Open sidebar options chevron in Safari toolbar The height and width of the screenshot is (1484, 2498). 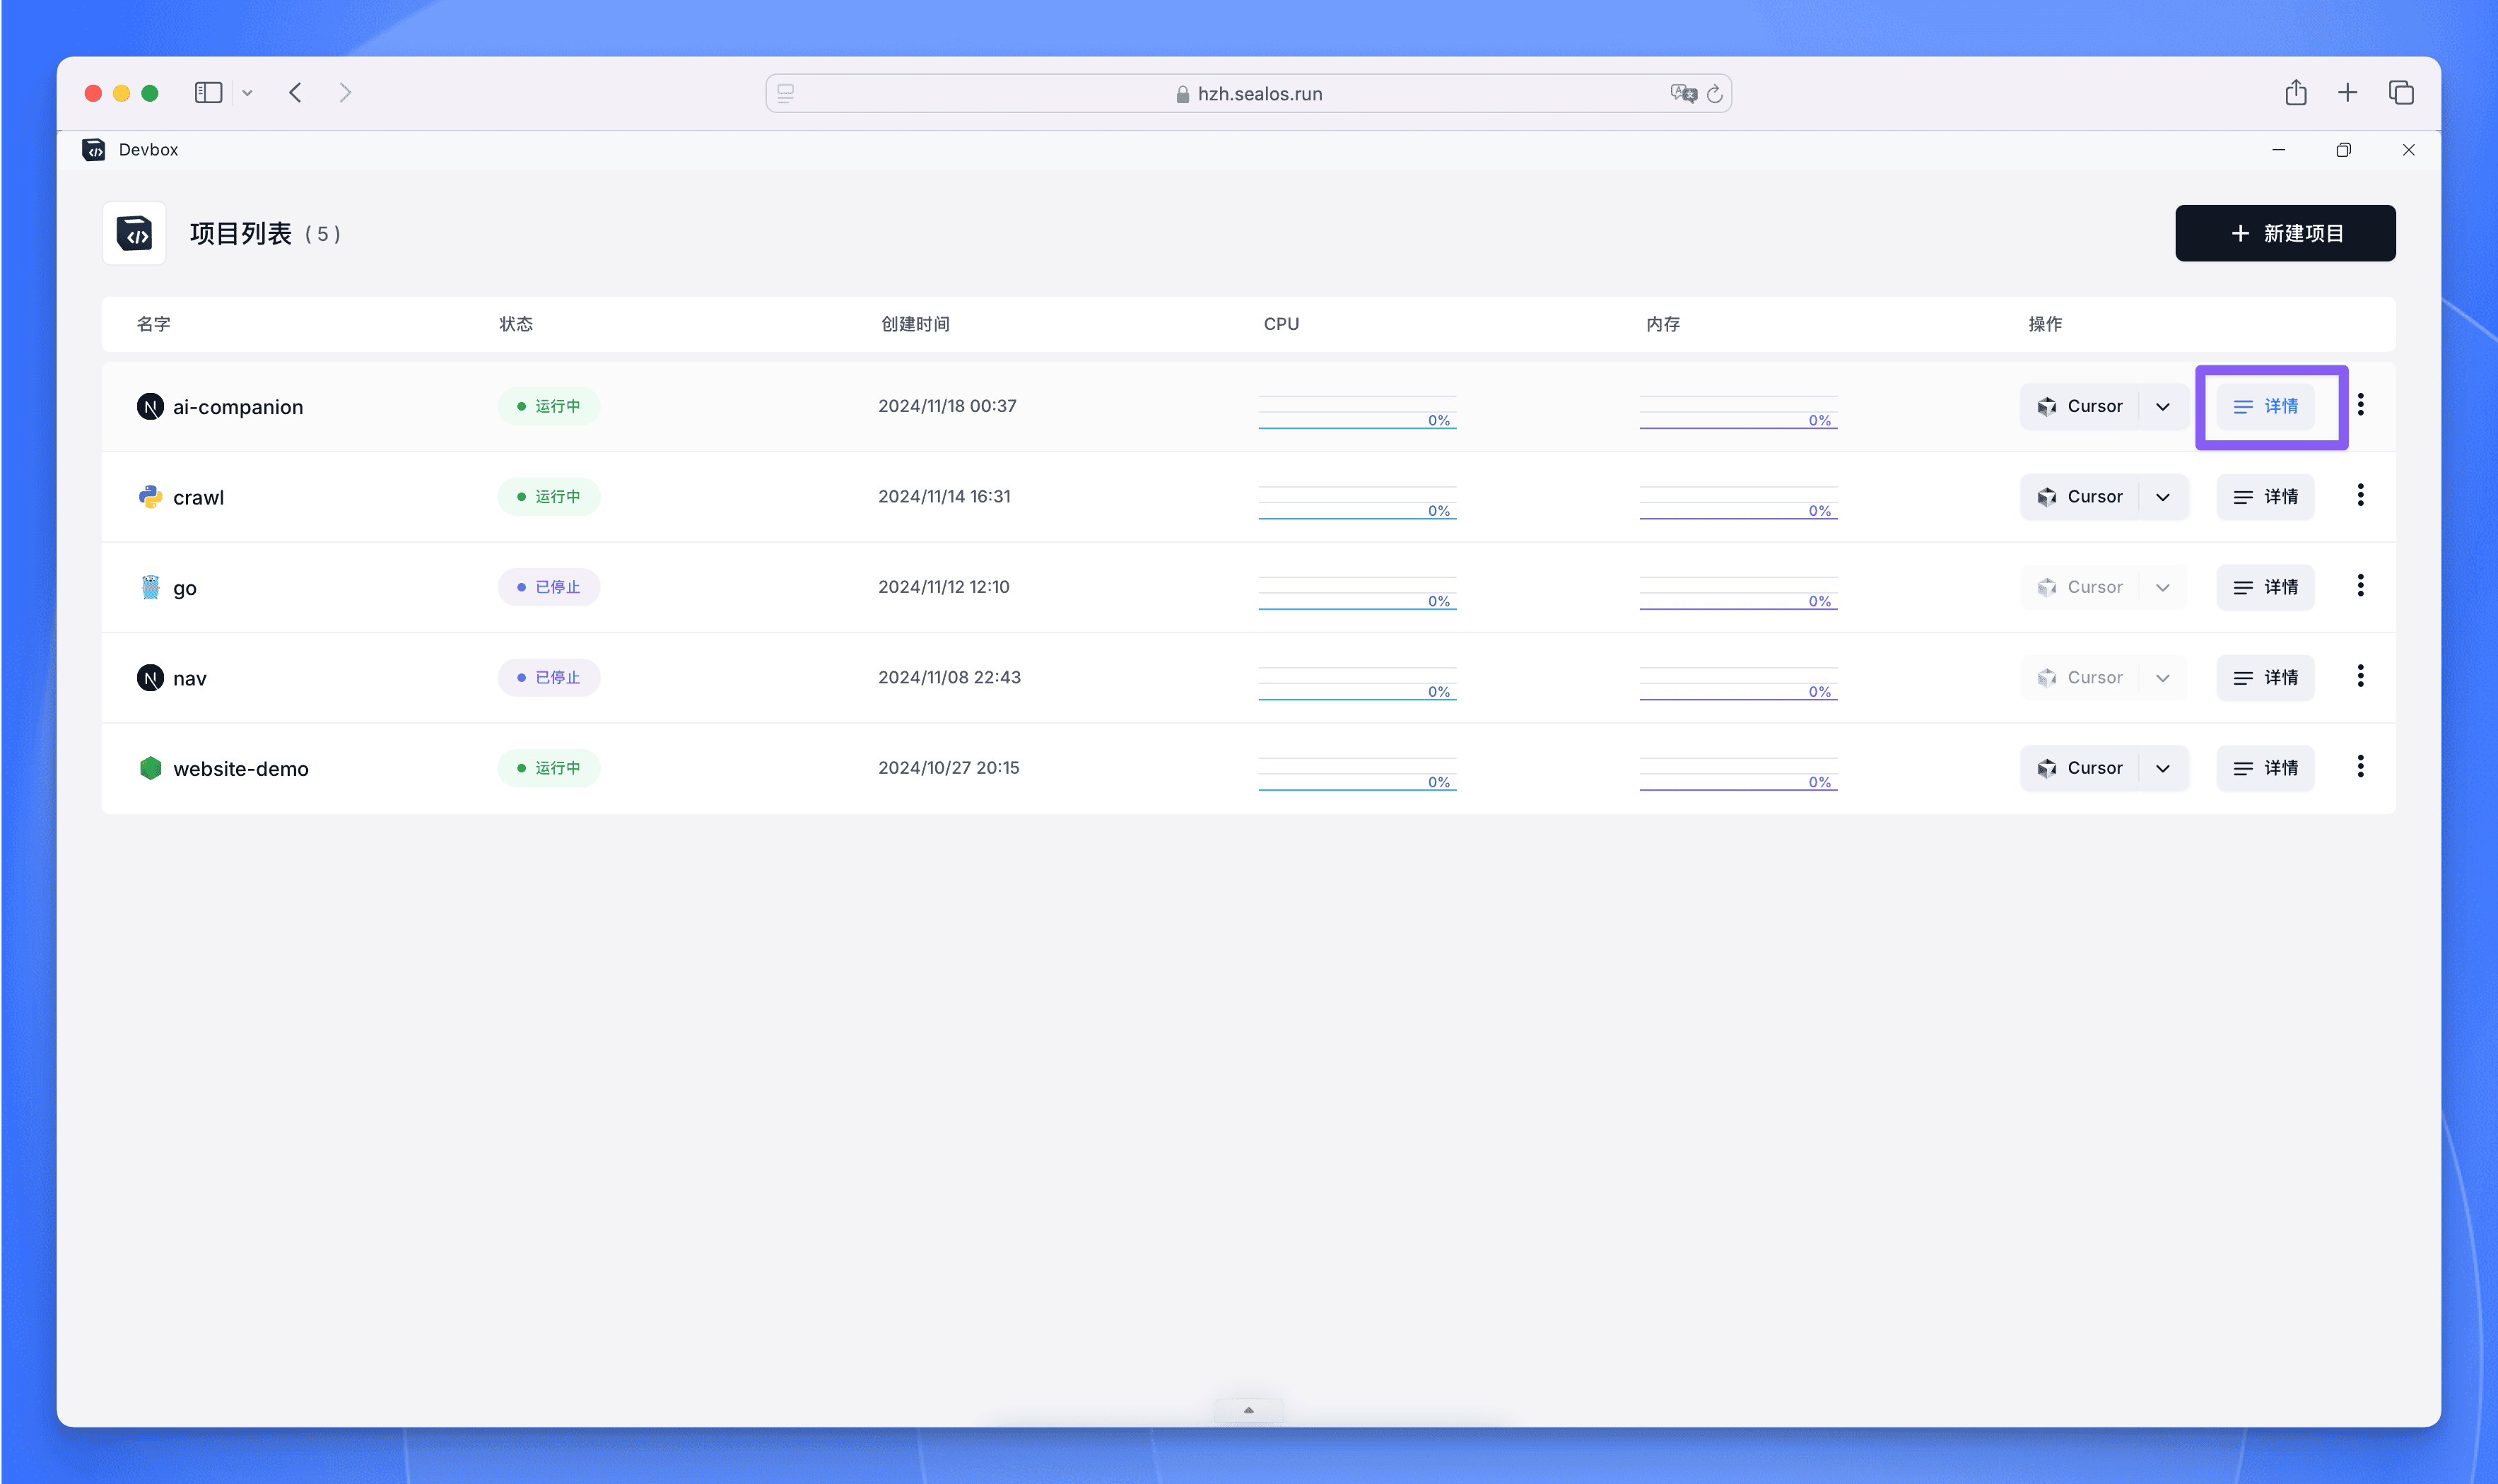tap(247, 93)
